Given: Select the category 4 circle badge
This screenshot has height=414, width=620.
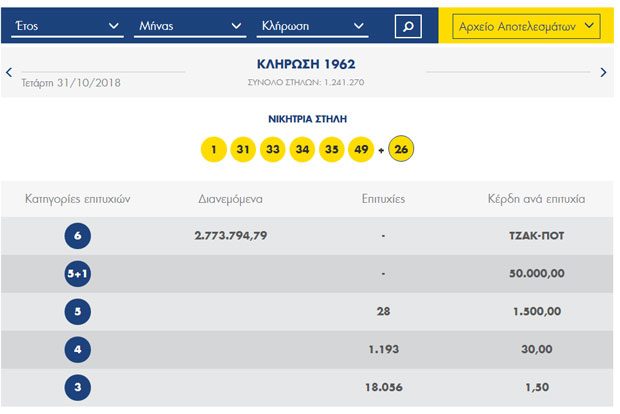Looking at the screenshot, I should pyautogui.click(x=78, y=350).
